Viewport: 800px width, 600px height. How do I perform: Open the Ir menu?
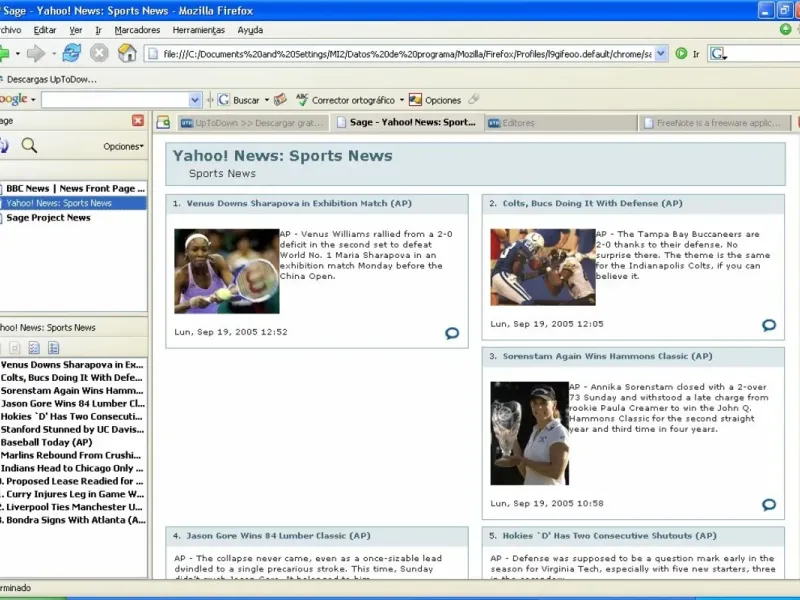[x=98, y=30]
